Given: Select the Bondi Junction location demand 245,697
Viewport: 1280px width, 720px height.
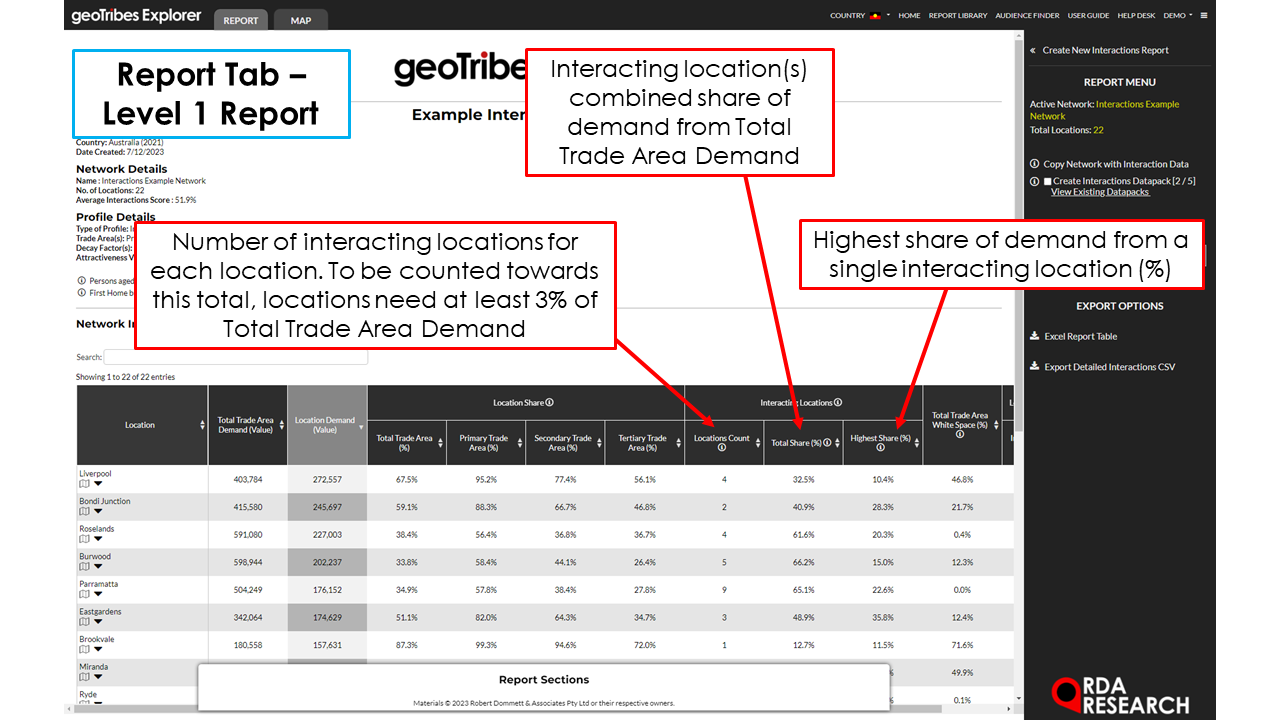Looking at the screenshot, I should pyautogui.click(x=327, y=507).
